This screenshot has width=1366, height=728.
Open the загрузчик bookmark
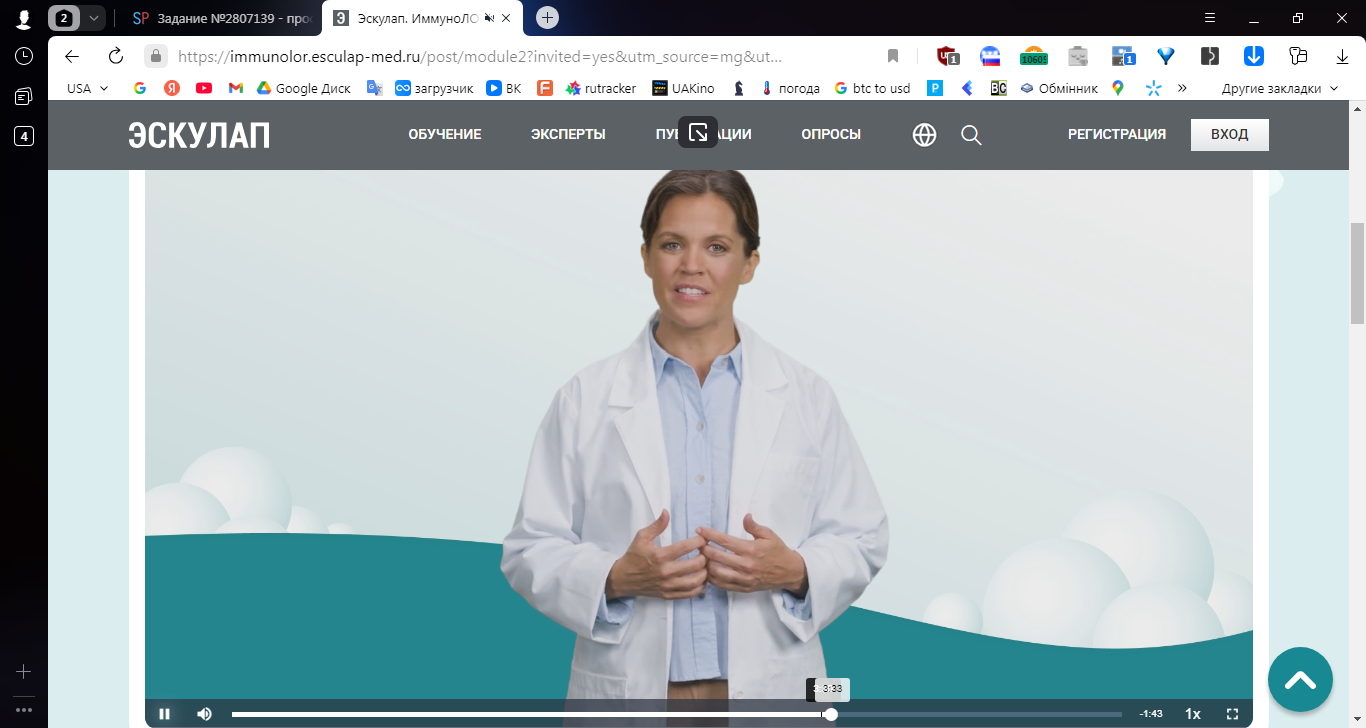(435, 88)
